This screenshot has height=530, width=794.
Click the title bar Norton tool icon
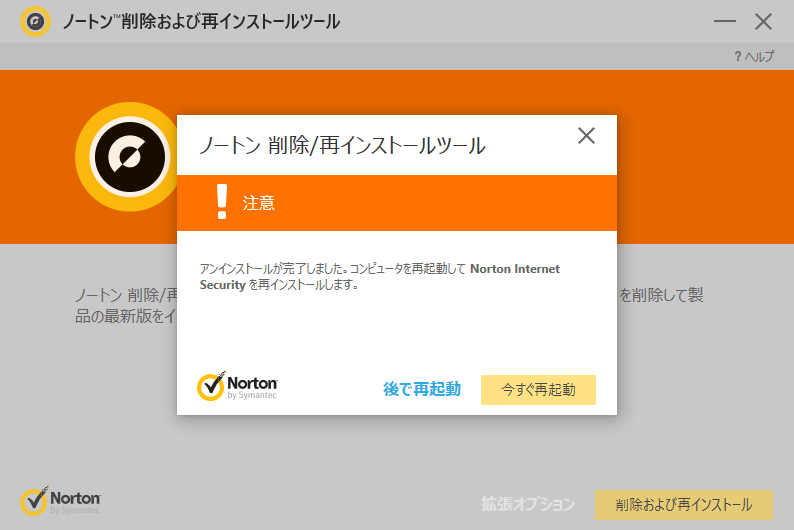point(35,22)
